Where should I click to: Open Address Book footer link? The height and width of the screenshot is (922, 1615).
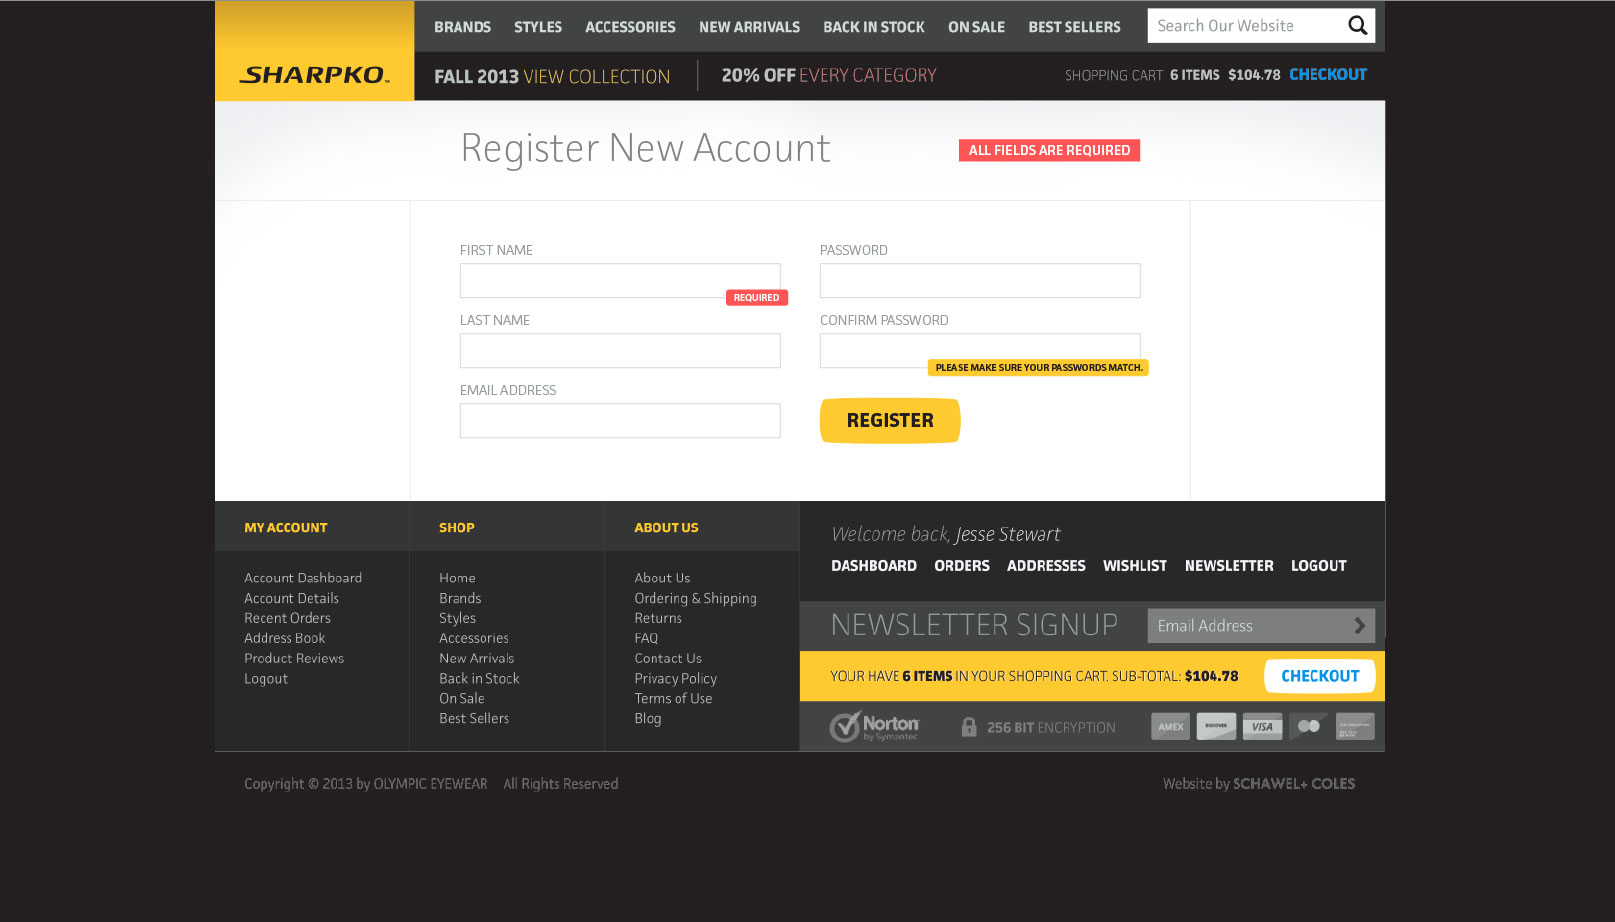(x=284, y=638)
